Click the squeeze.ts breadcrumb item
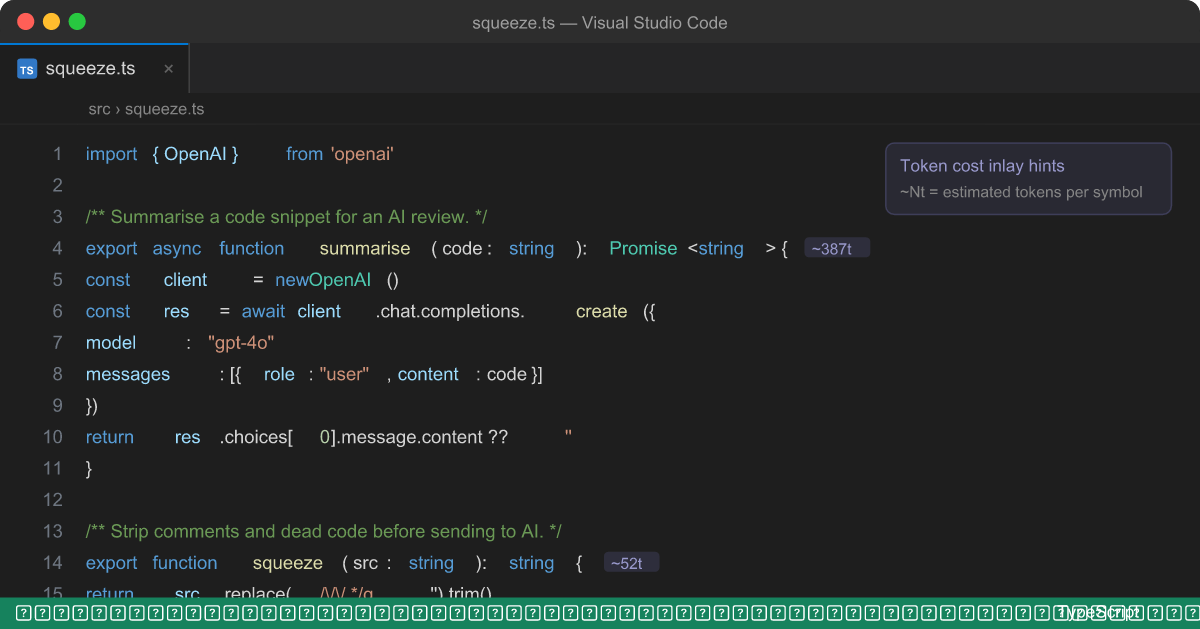1200x629 pixels. coord(164,109)
